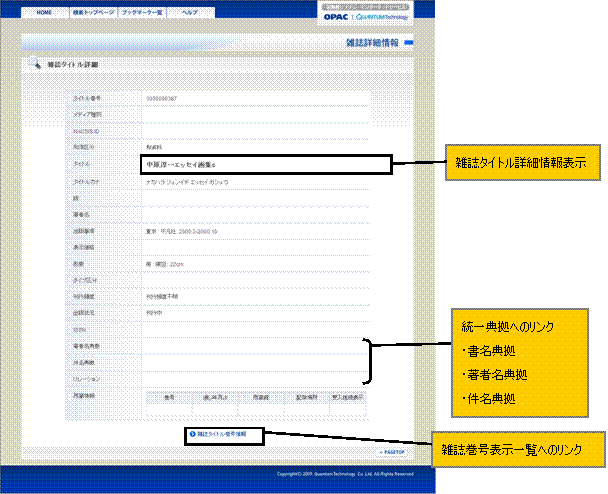
Task: Click the yellow 雑誌タイトル詳細情報表示 callout box
Action: tap(520, 162)
